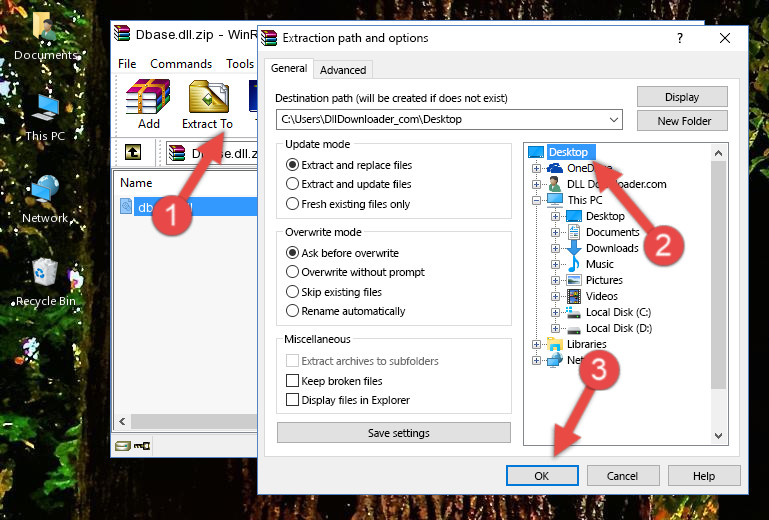The image size is (769, 520).
Task: Select Extract and update files option
Action: [x=348, y=184]
